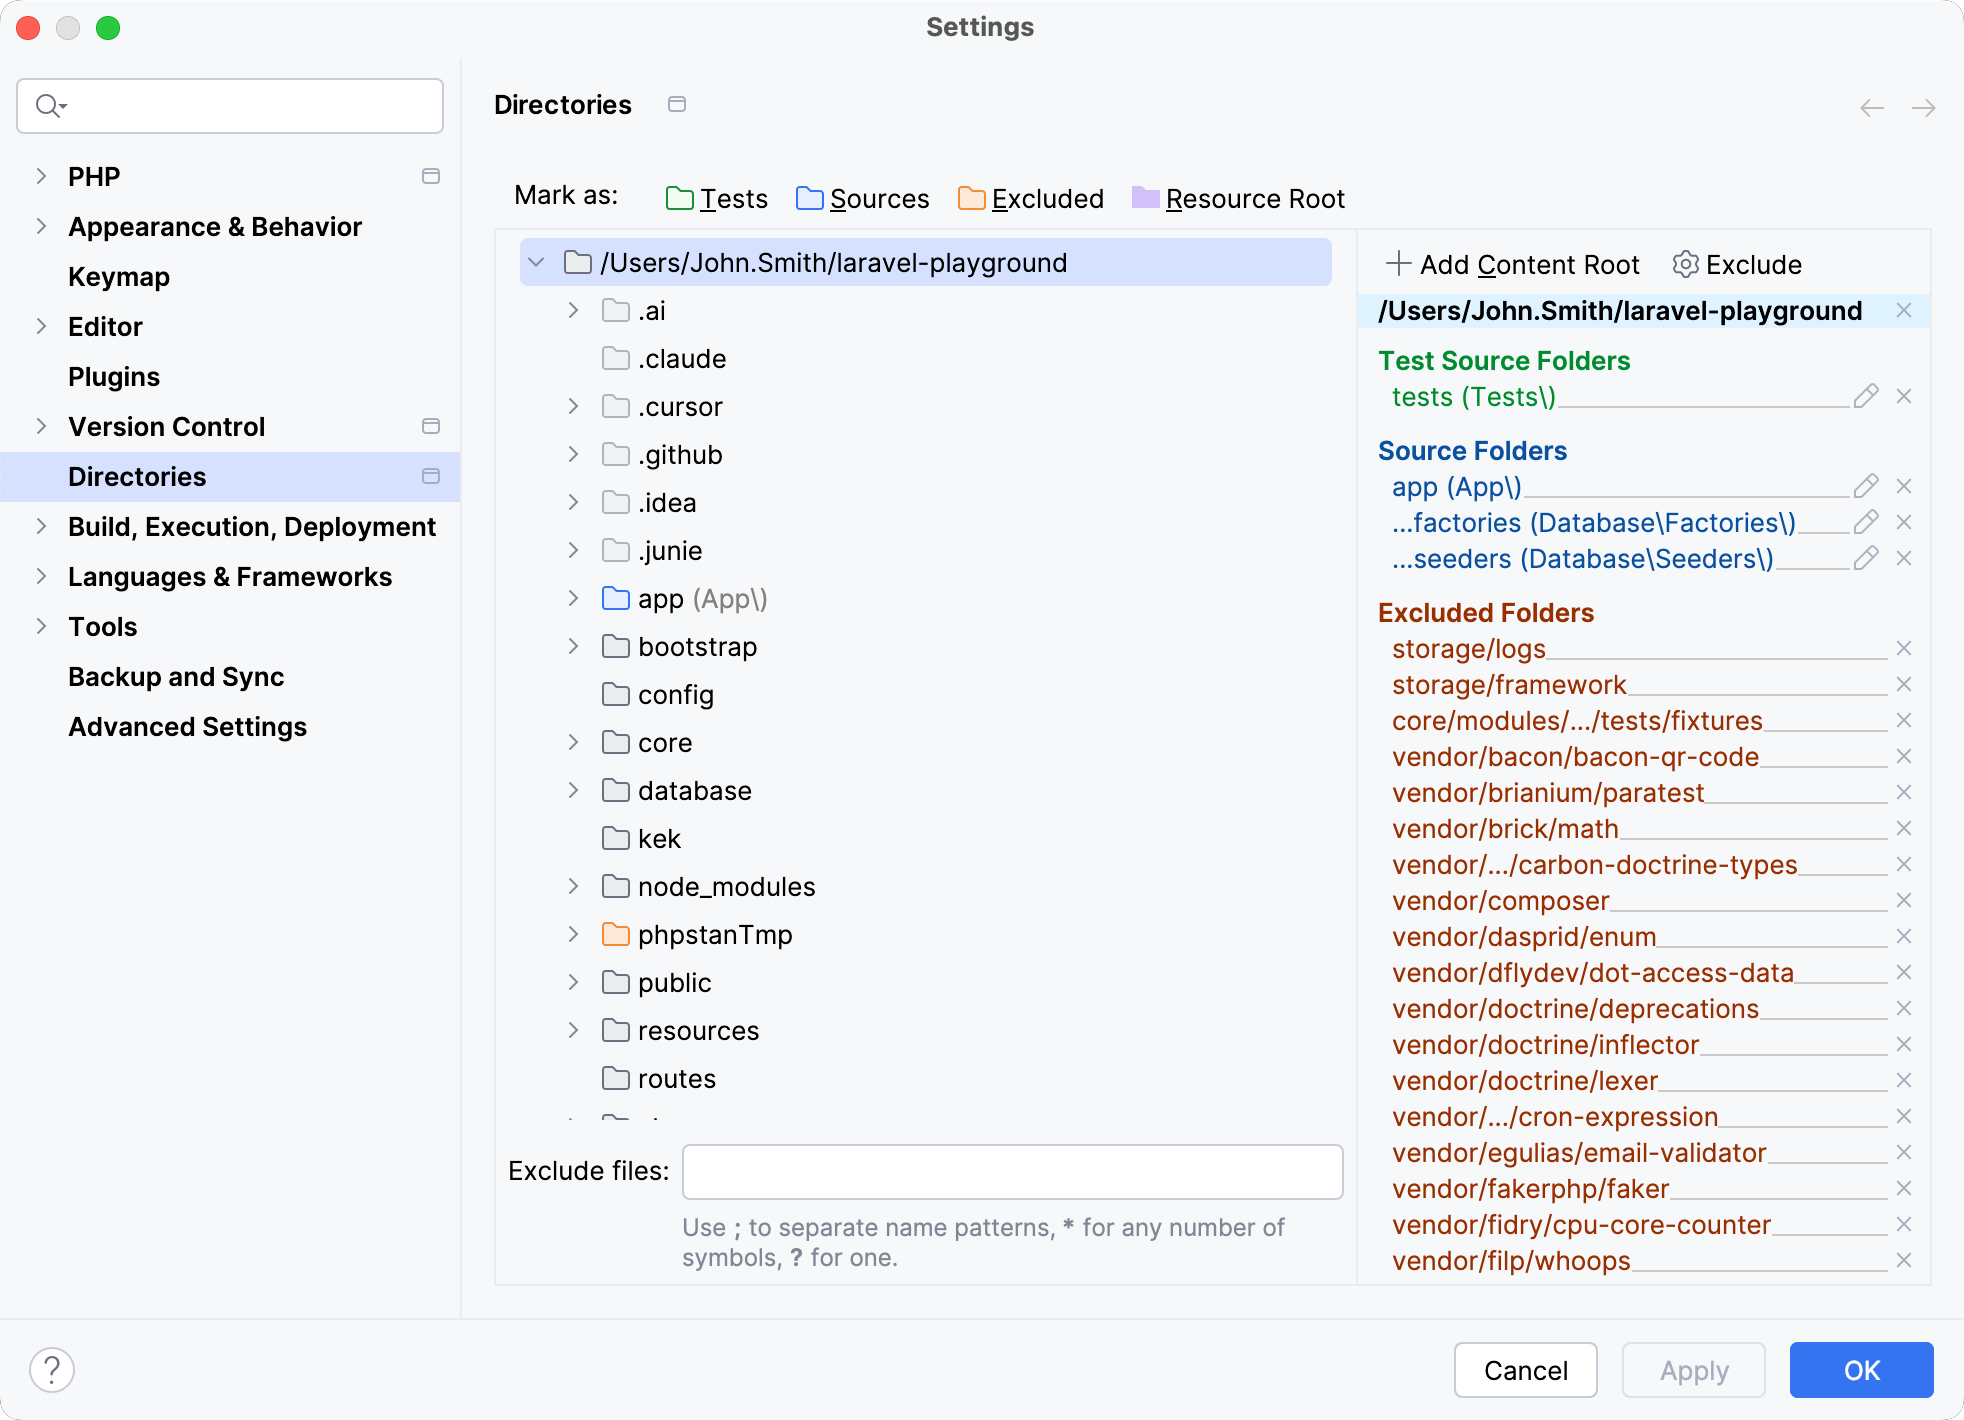
Task: Click the Exclude files input field
Action: (1012, 1171)
